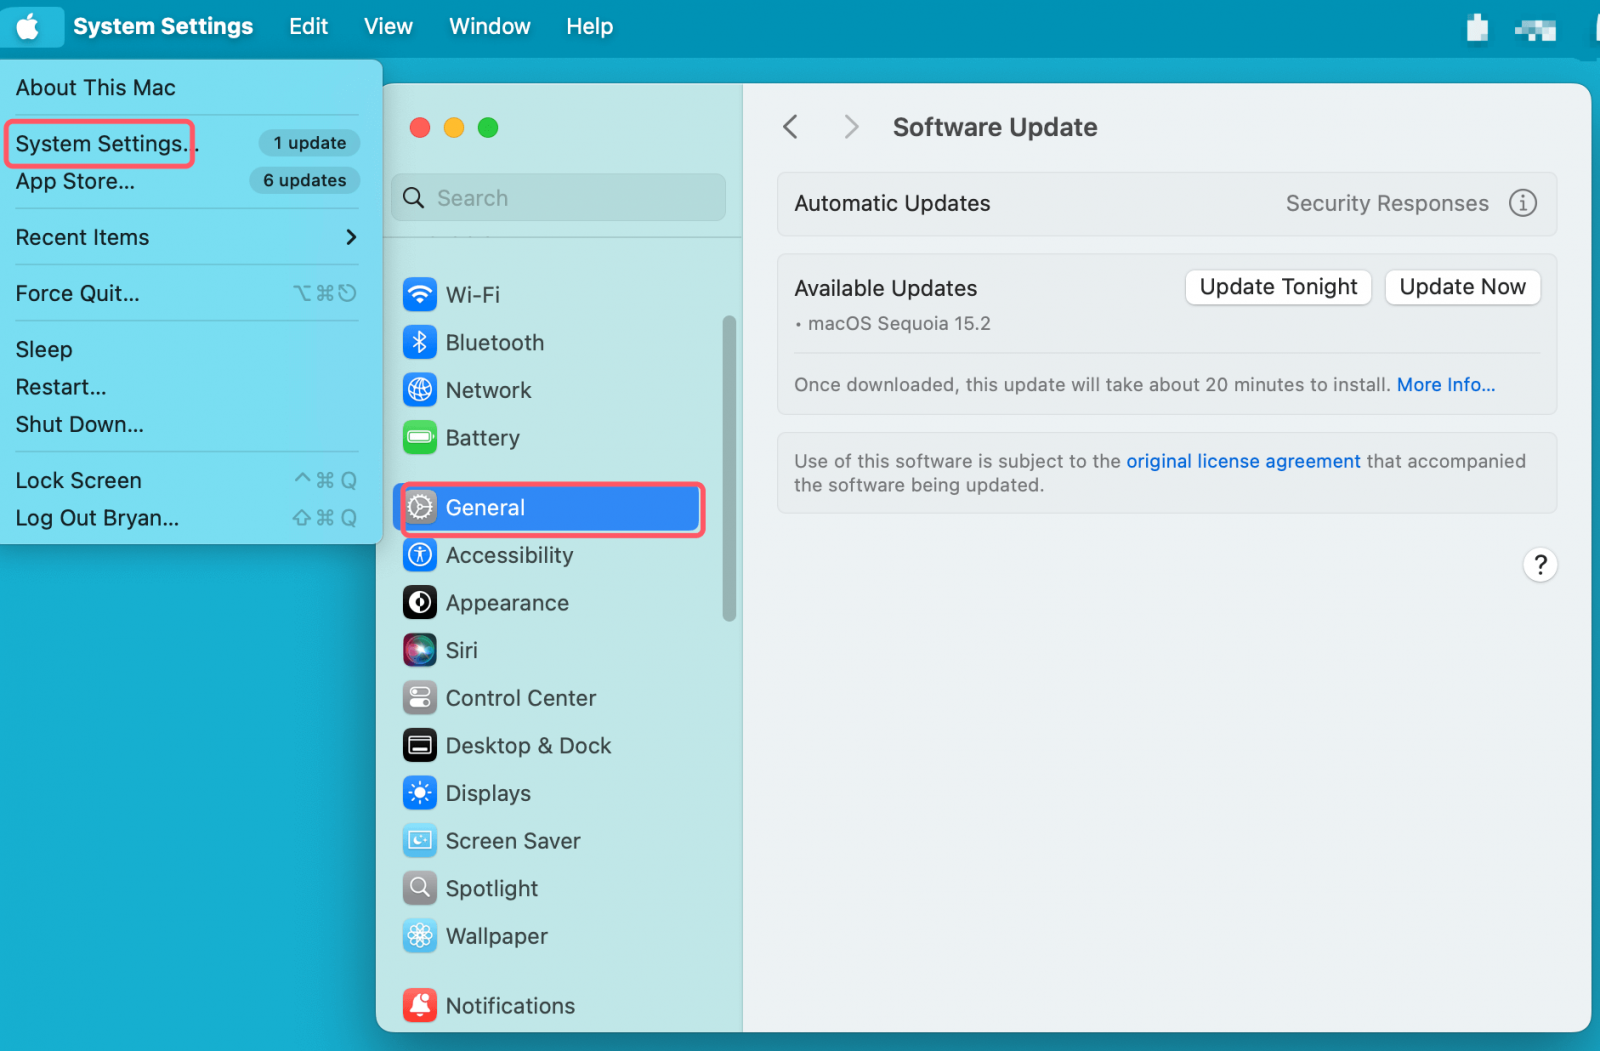Click the Automatic Updates info icon
The height and width of the screenshot is (1051, 1600).
click(1523, 203)
